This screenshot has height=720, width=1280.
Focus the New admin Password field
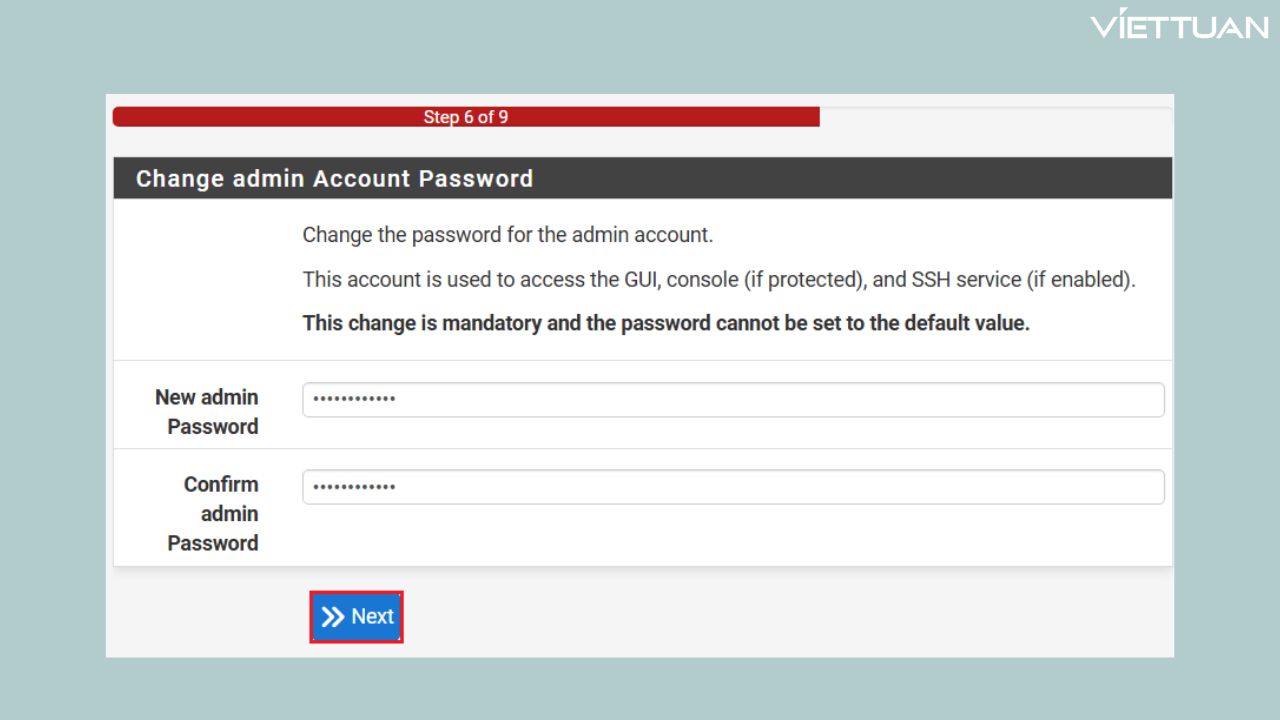tap(733, 400)
